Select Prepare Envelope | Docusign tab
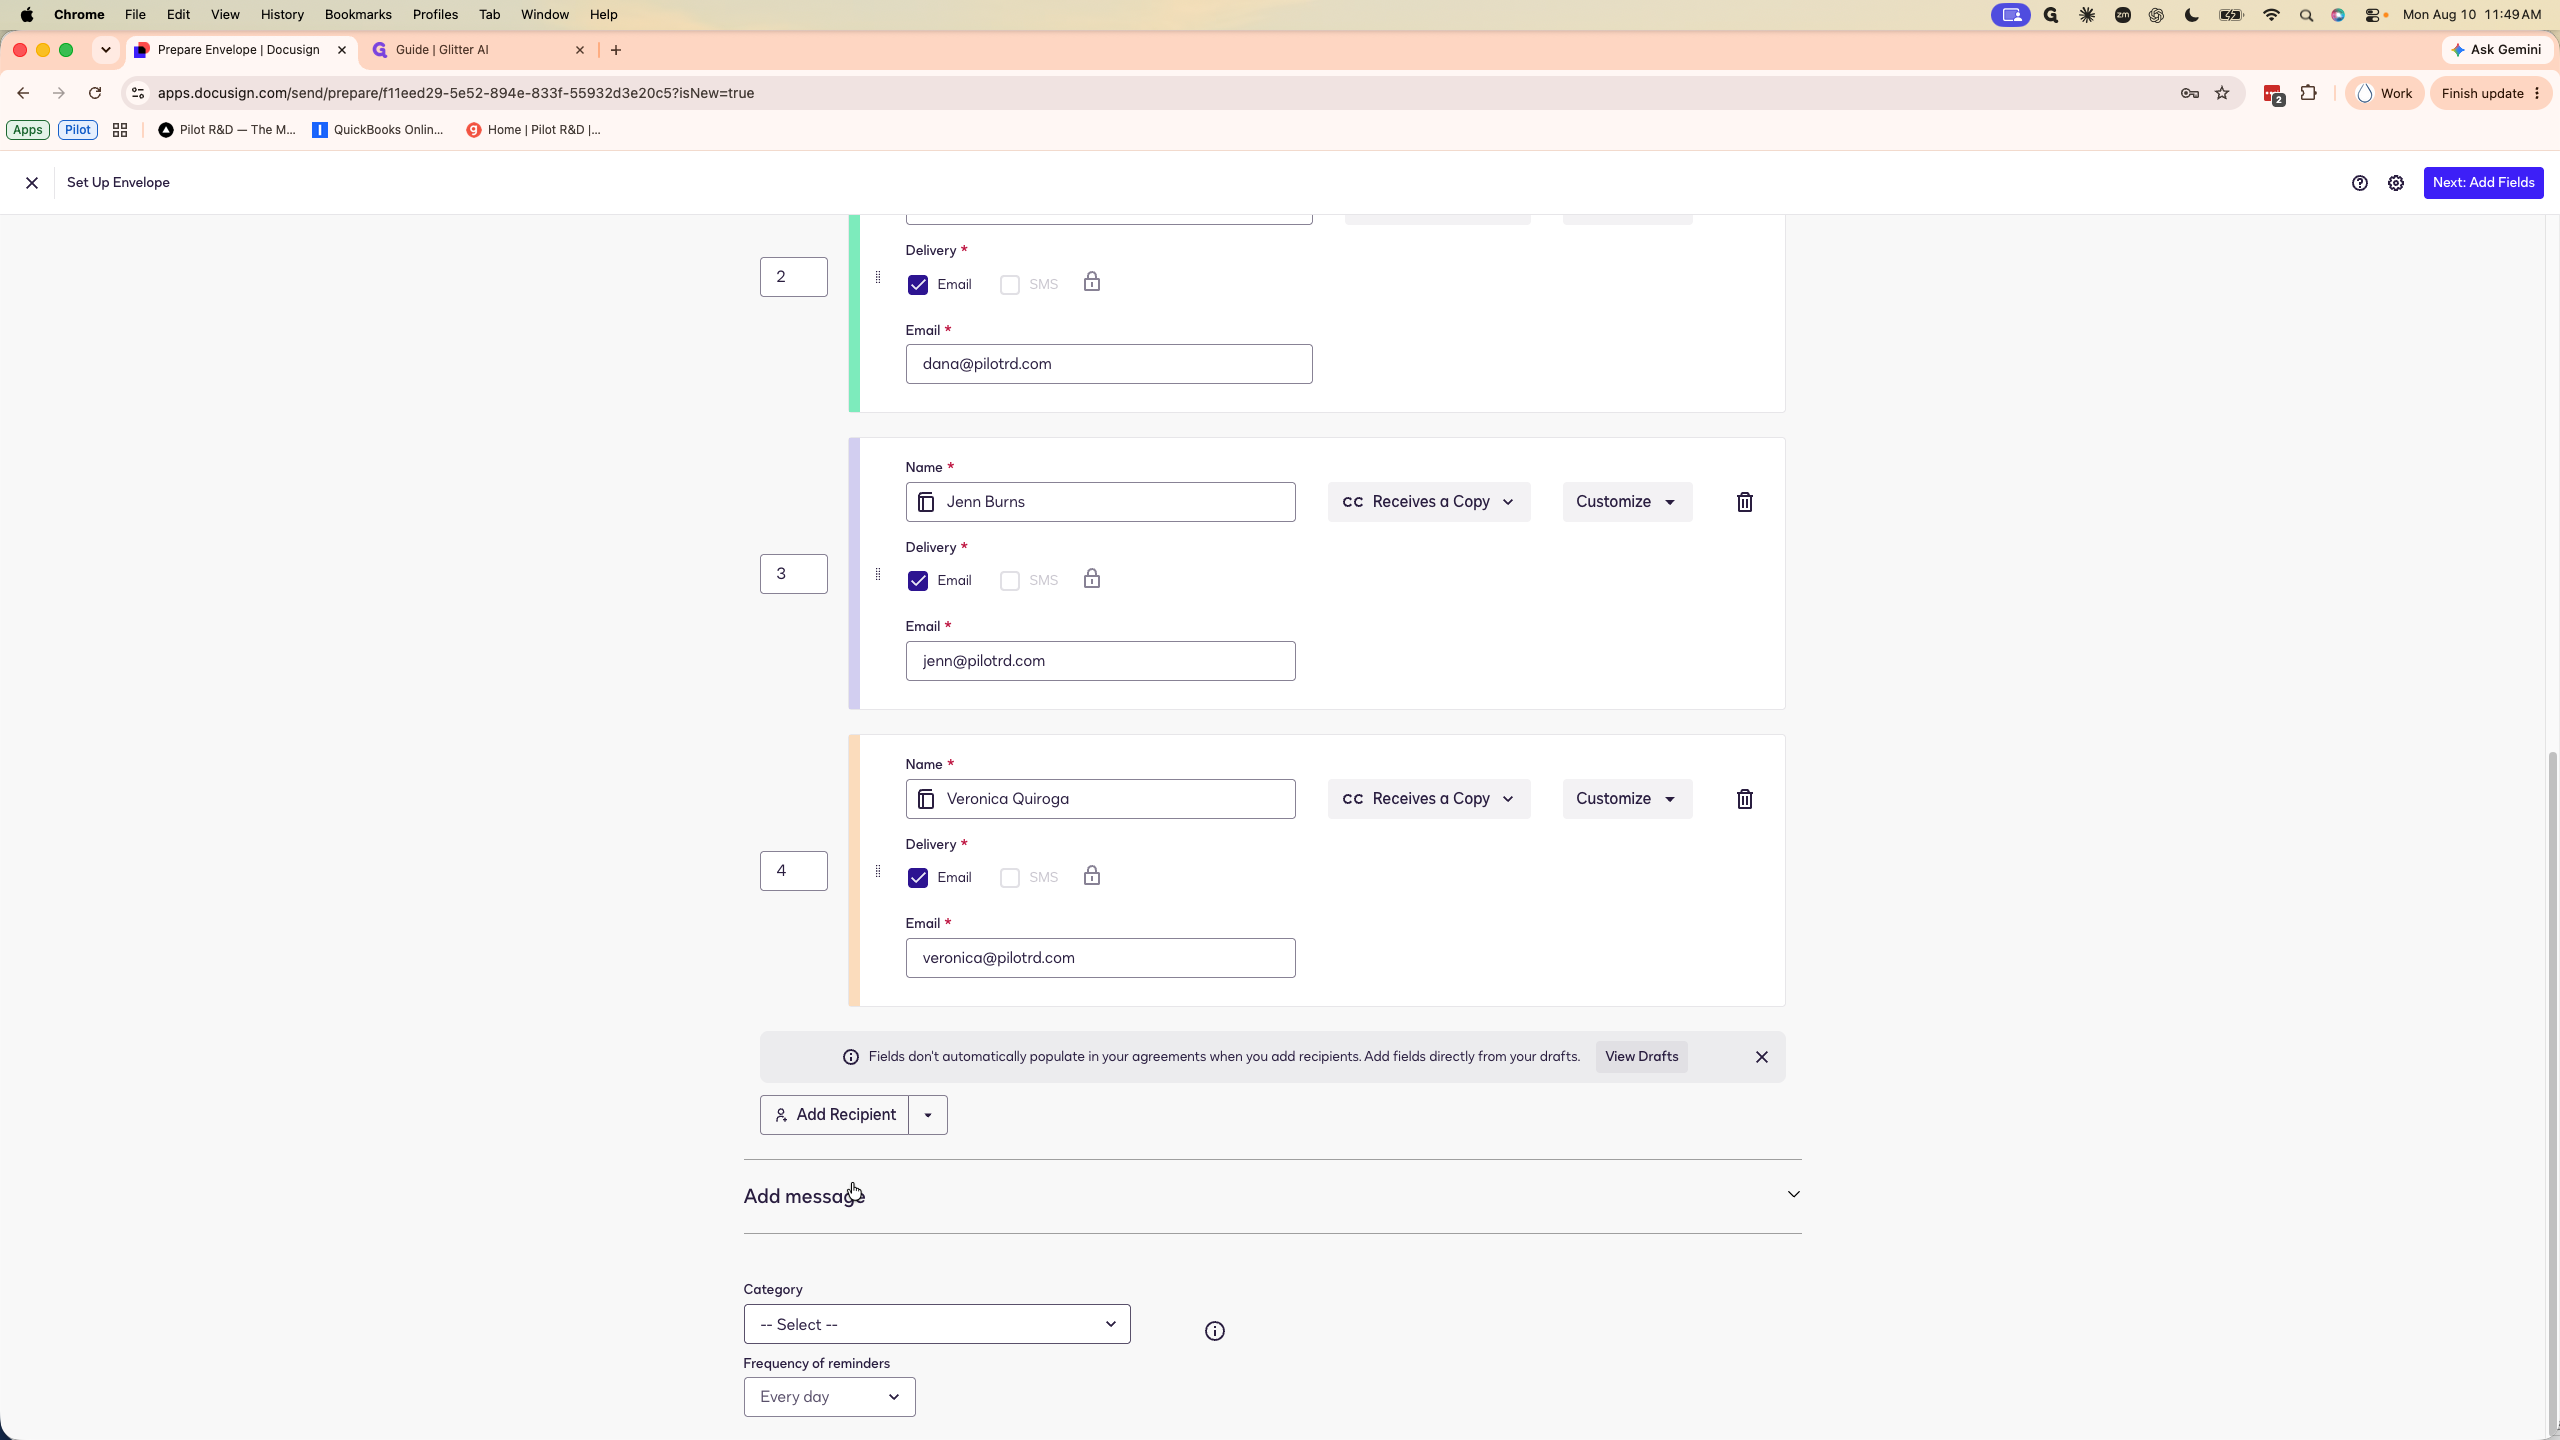The image size is (2560, 1440). [240, 50]
